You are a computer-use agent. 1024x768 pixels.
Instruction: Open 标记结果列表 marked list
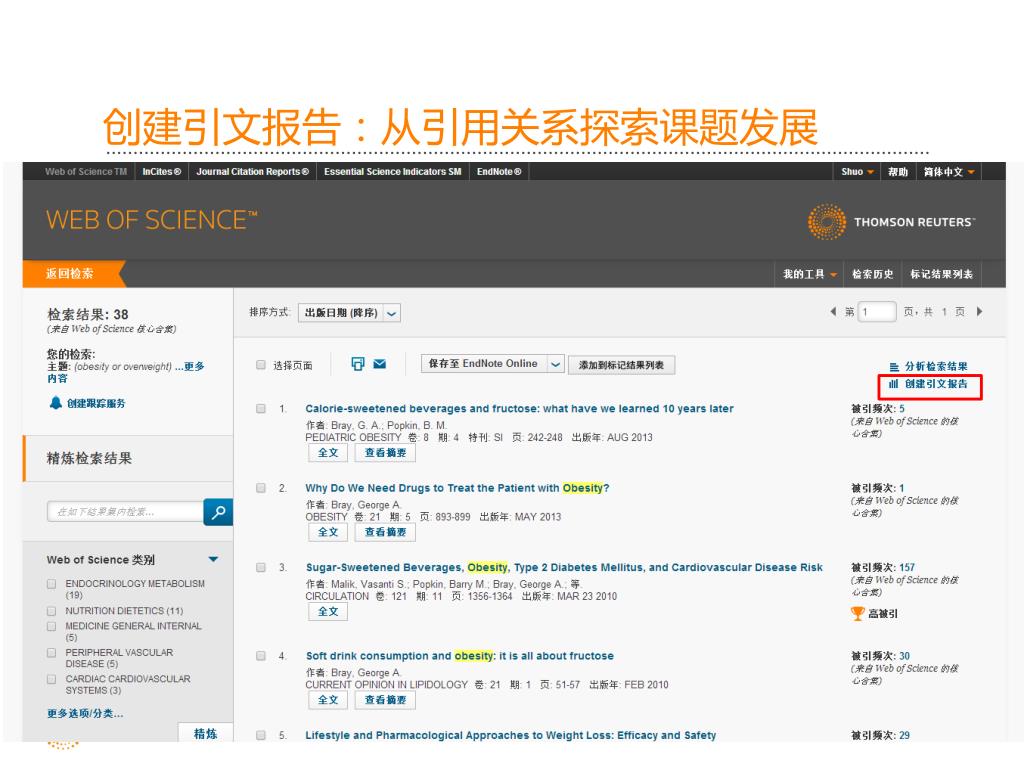[942, 274]
